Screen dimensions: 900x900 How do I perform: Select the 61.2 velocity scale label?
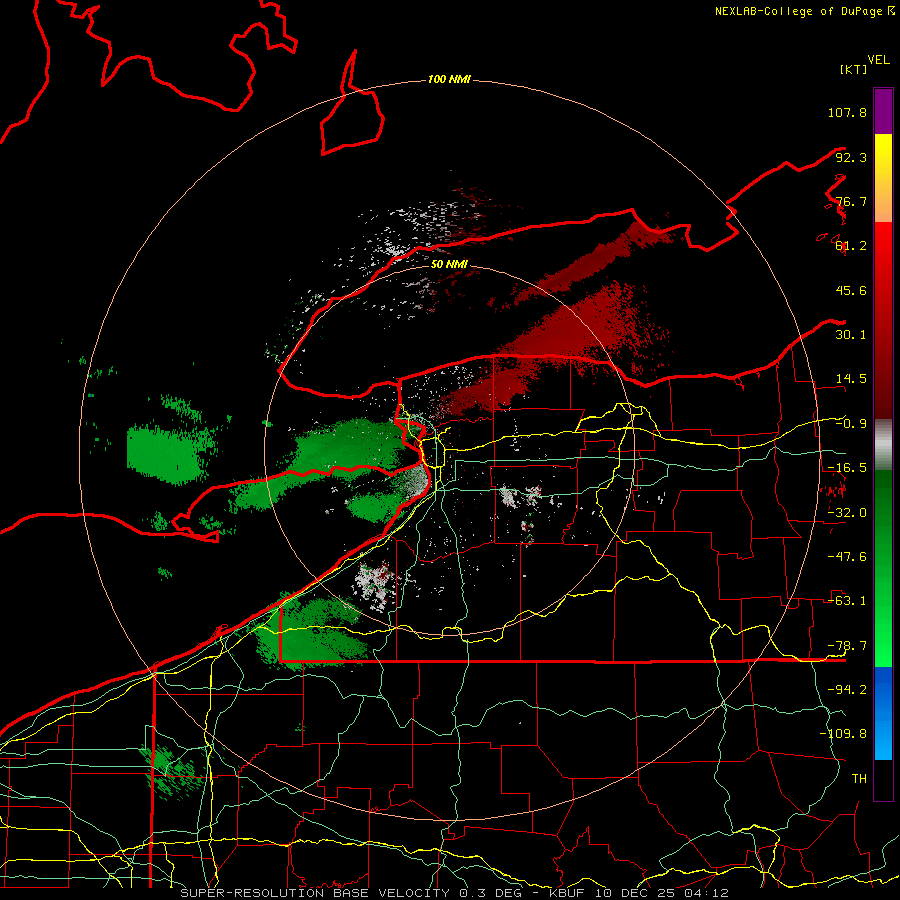click(851, 246)
